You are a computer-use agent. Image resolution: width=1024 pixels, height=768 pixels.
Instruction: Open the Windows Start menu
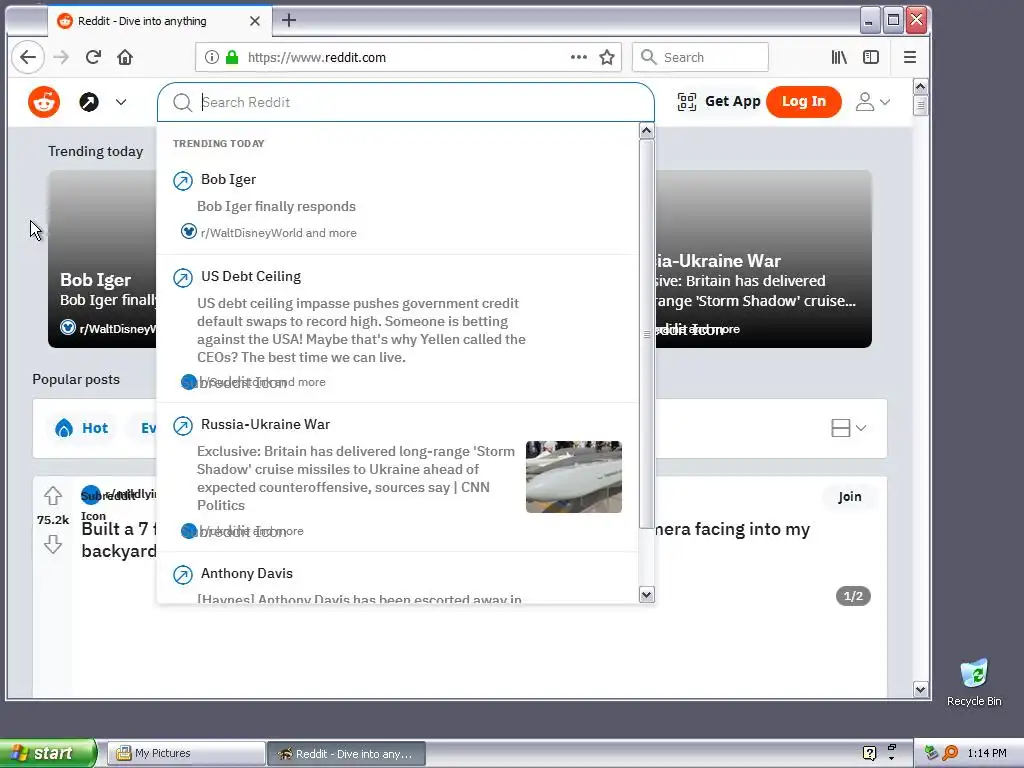(48, 753)
